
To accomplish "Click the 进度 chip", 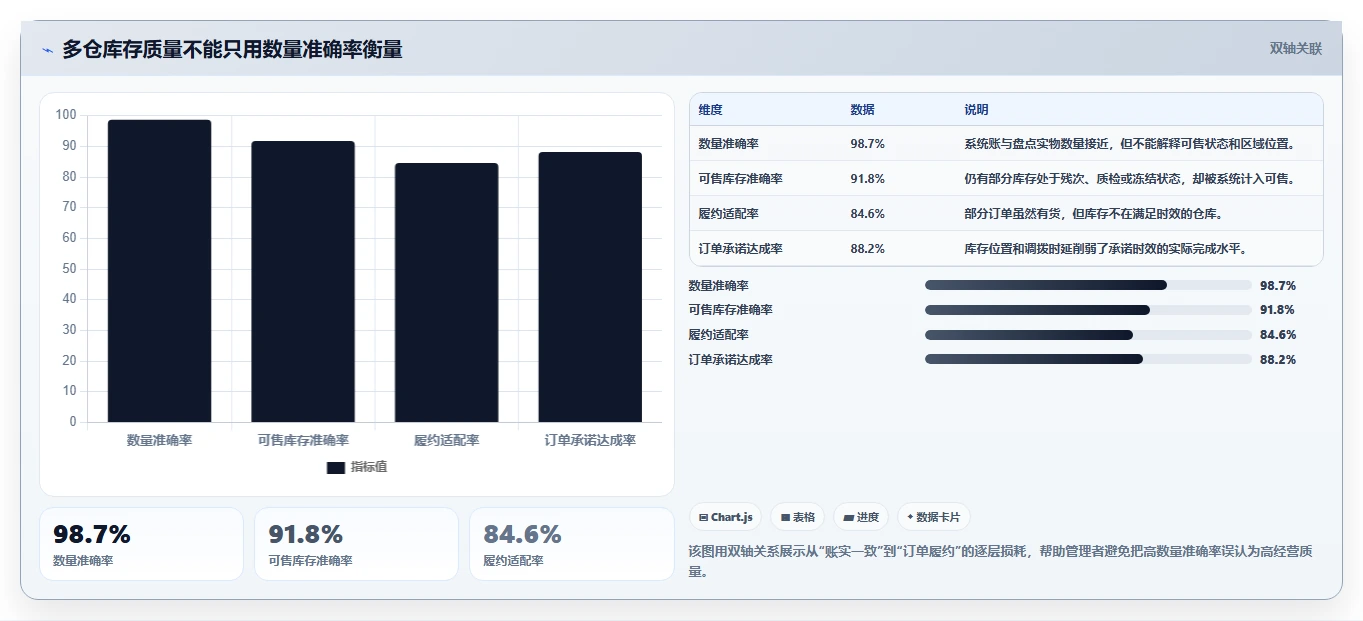I will tap(861, 517).
